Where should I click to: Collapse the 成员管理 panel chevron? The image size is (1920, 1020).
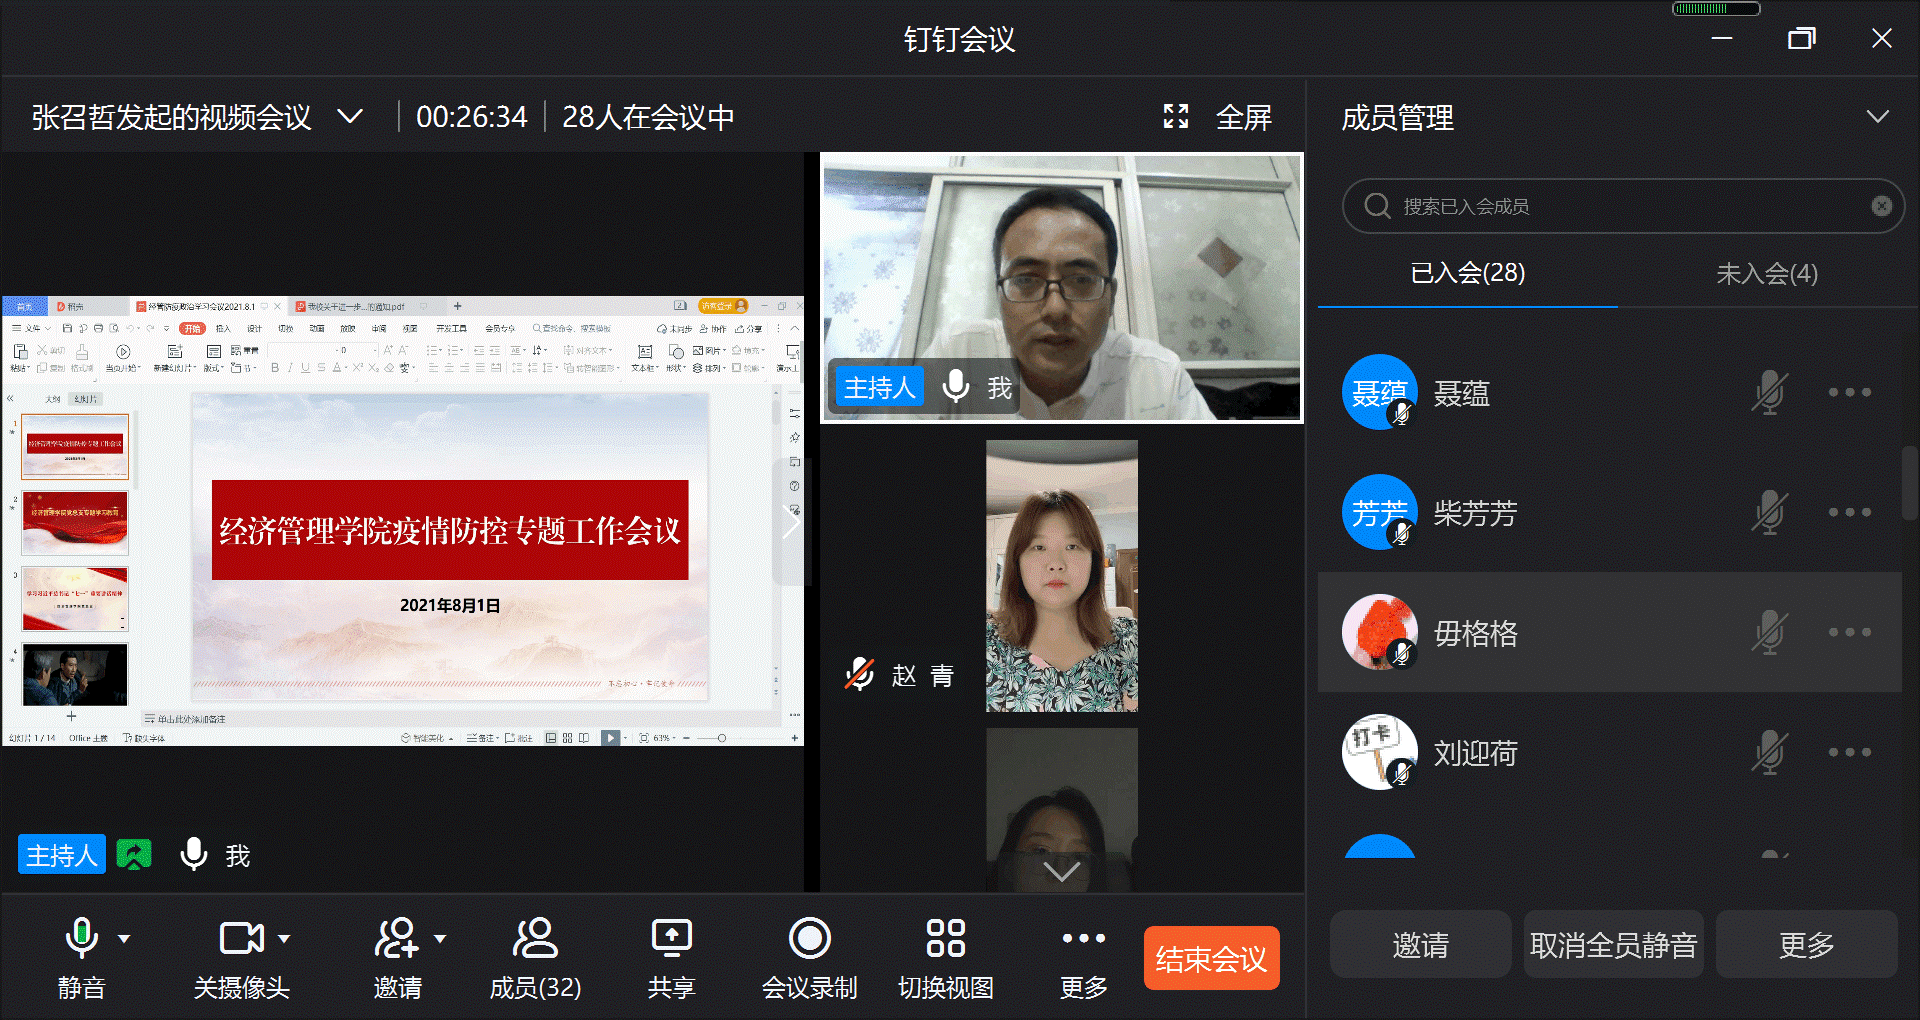[1877, 117]
